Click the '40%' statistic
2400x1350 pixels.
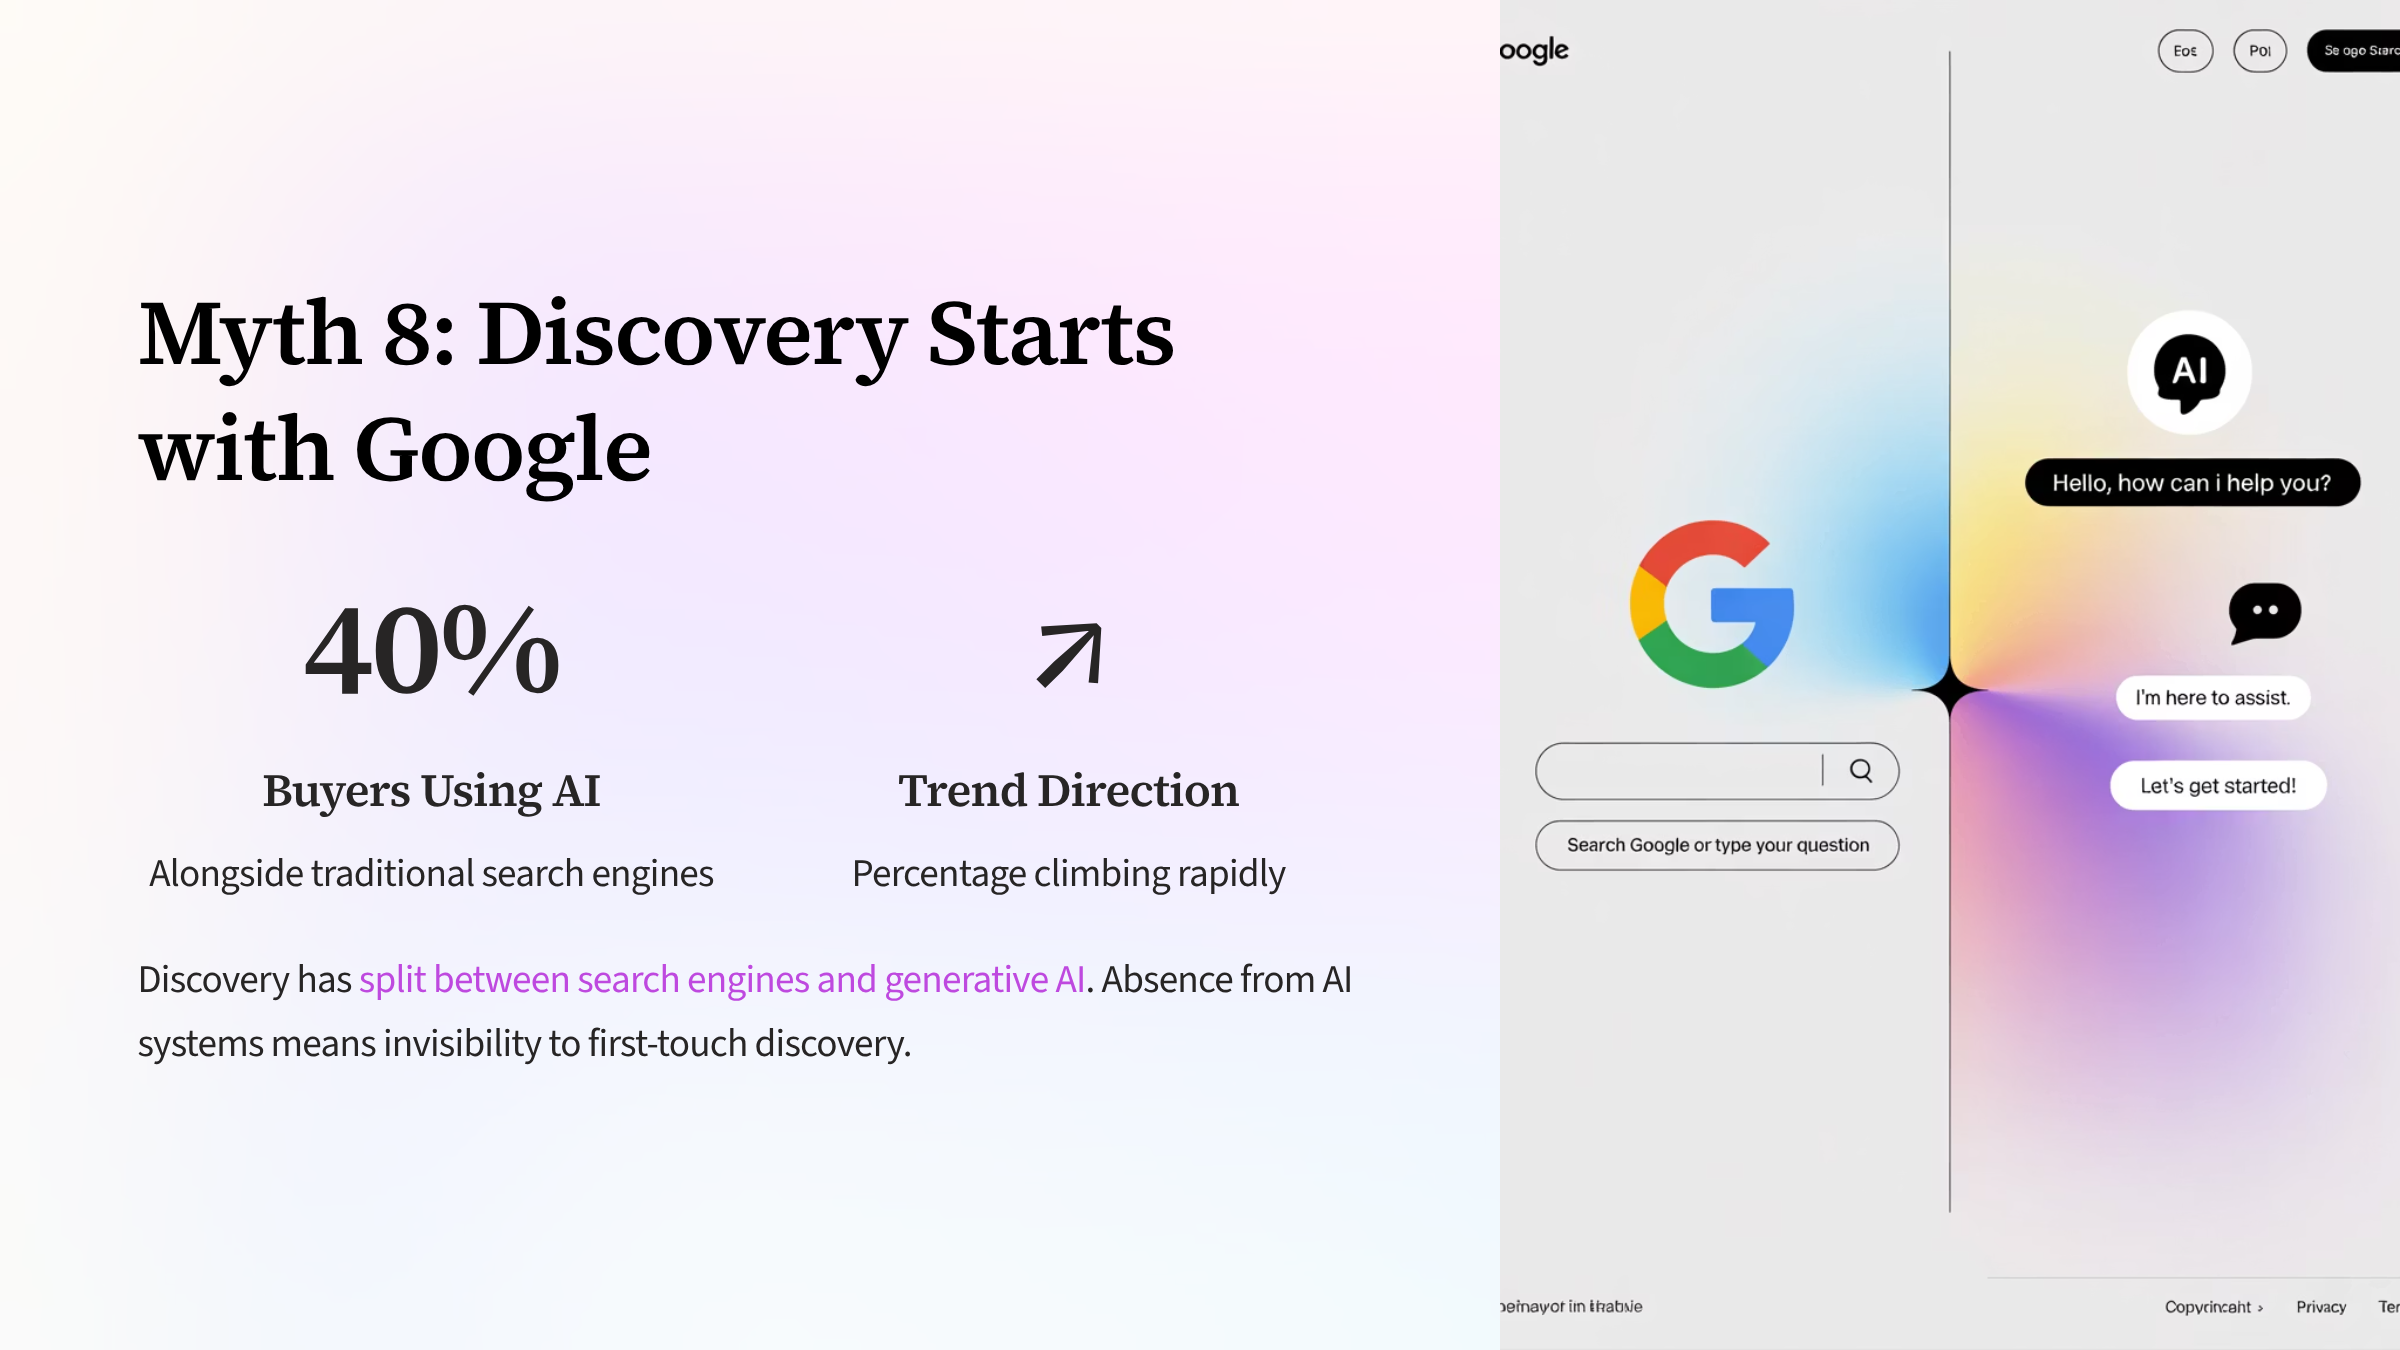point(432,651)
